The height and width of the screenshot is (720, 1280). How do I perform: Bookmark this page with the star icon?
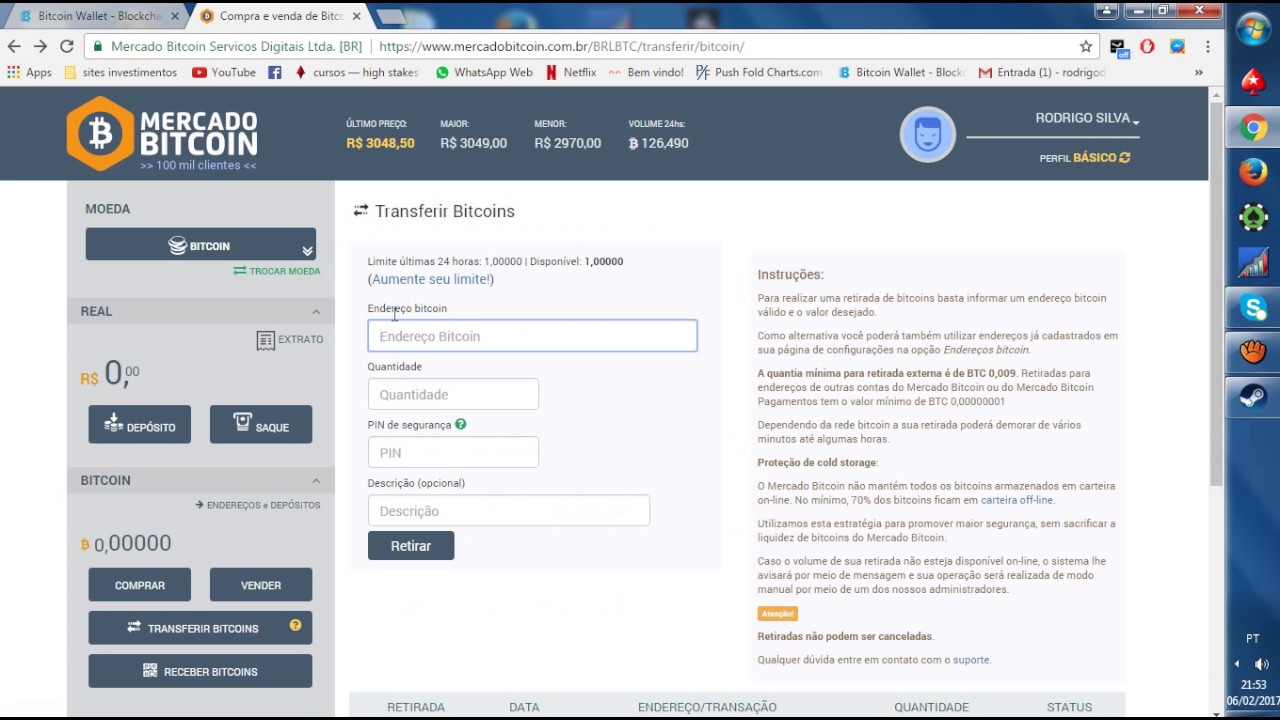1086,46
